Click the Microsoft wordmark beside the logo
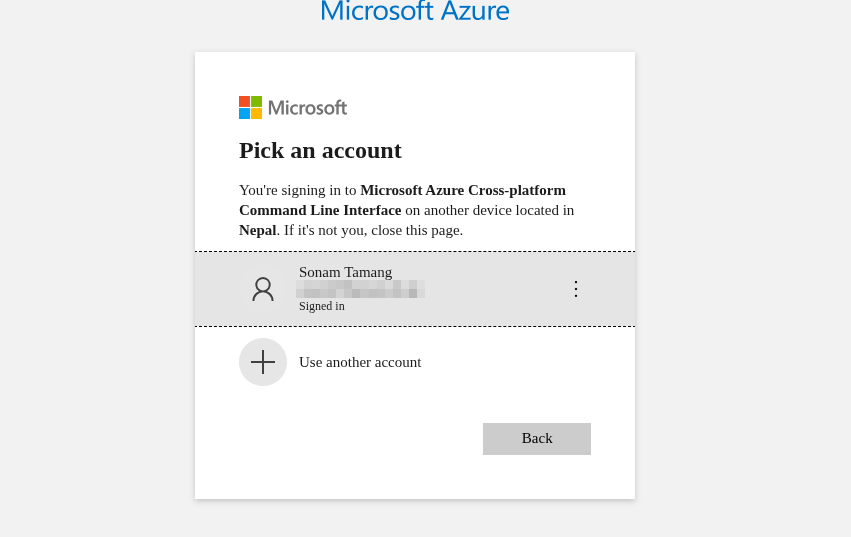The width and height of the screenshot is (851, 537). click(x=307, y=108)
